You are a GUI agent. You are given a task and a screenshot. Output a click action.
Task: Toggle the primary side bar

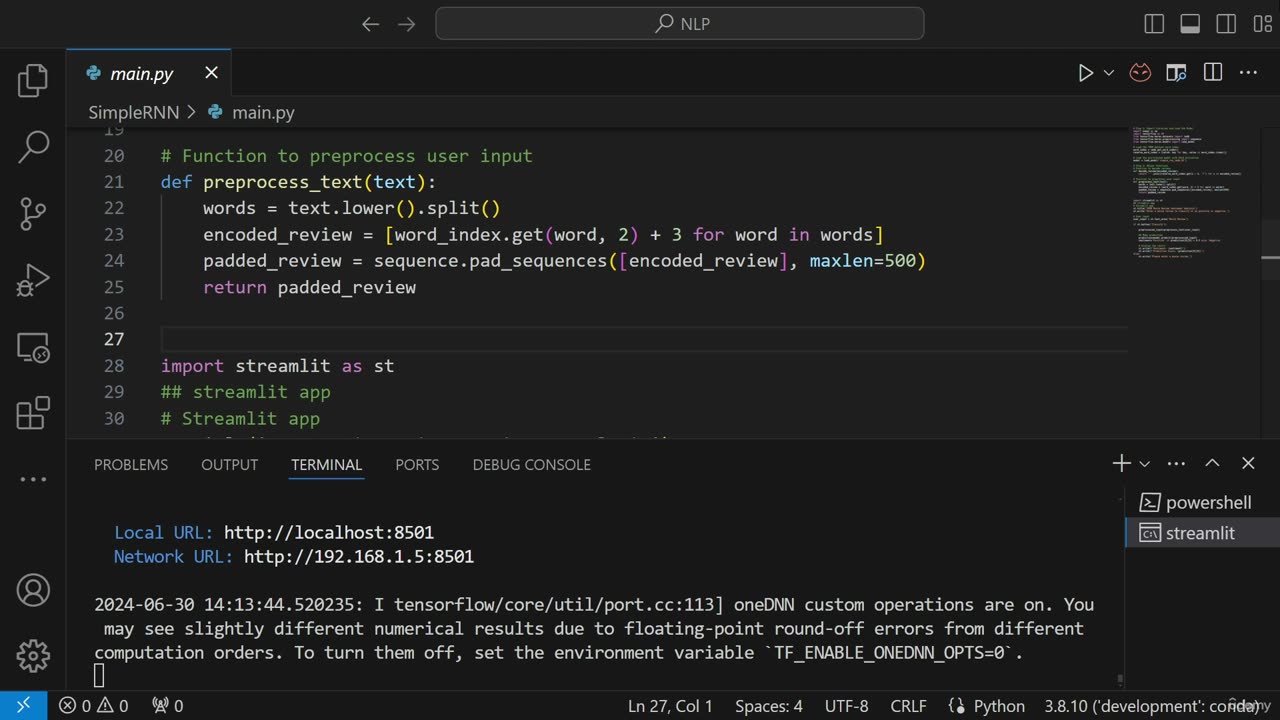(x=1154, y=24)
